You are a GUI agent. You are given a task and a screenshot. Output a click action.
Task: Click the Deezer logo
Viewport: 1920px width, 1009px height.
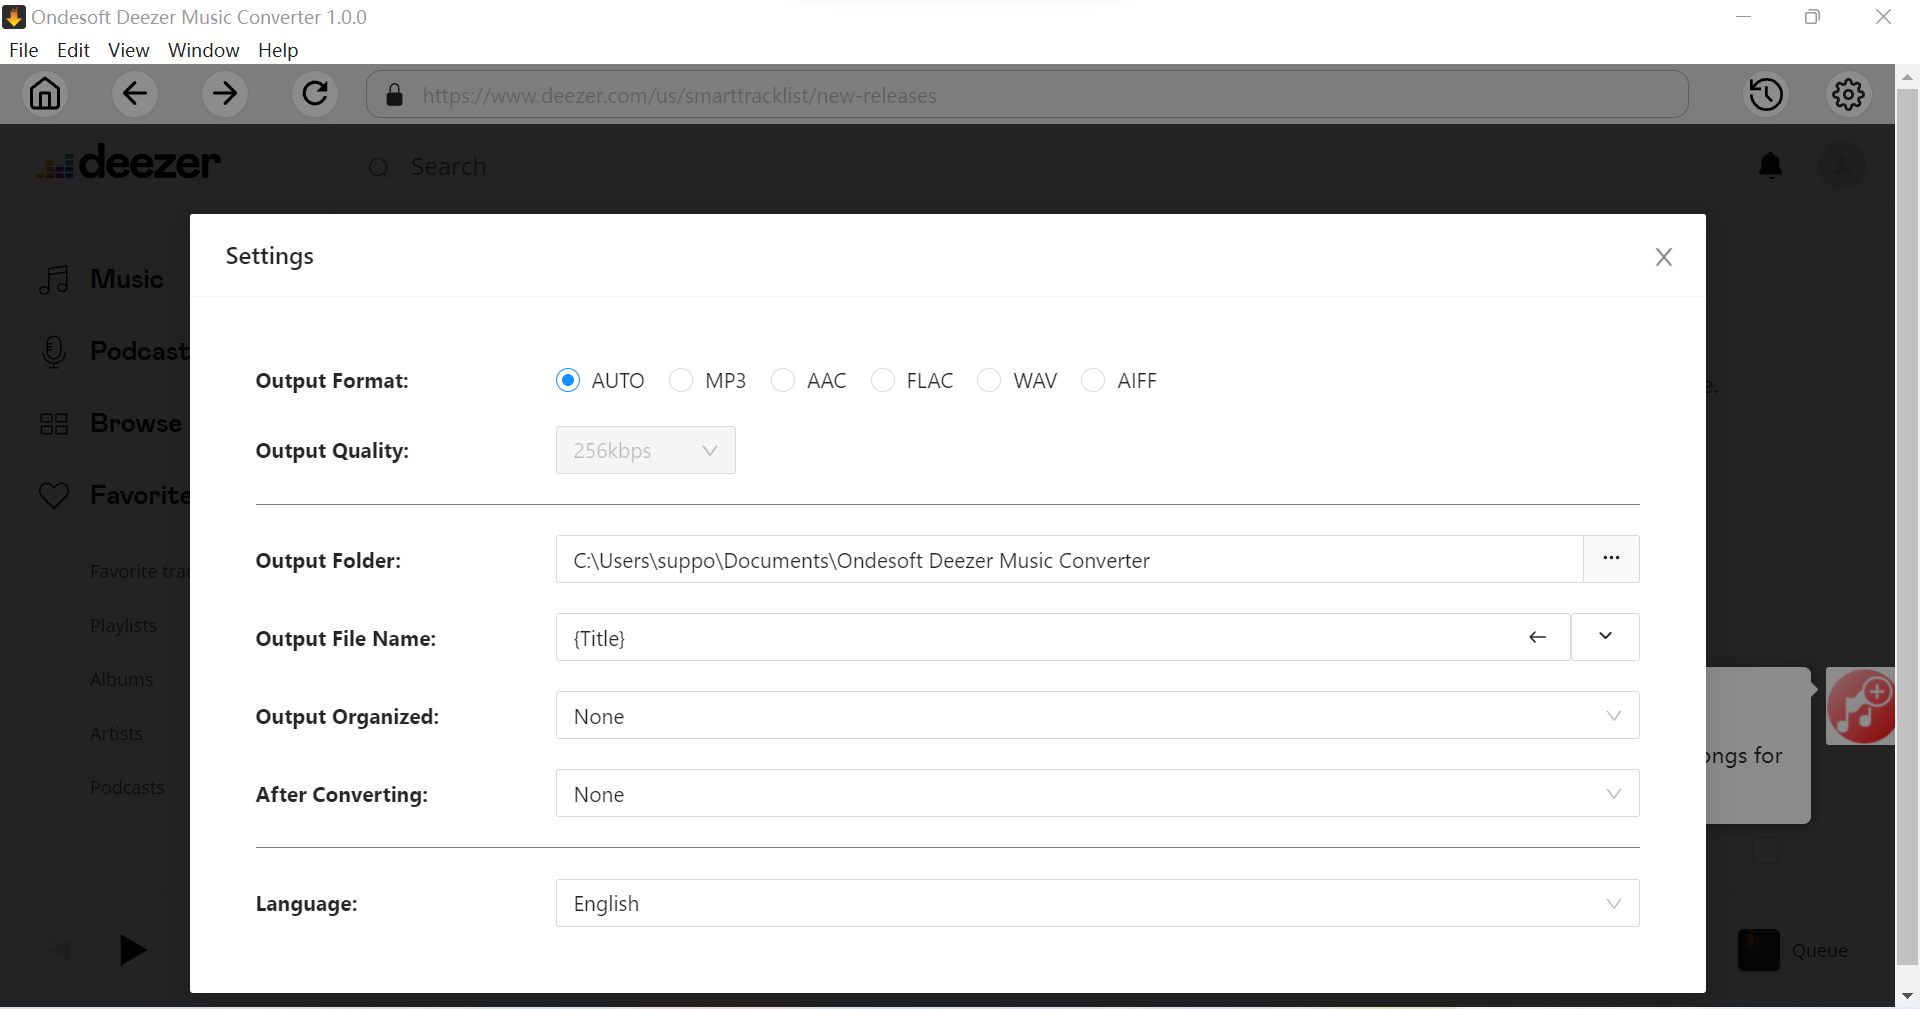(x=129, y=163)
